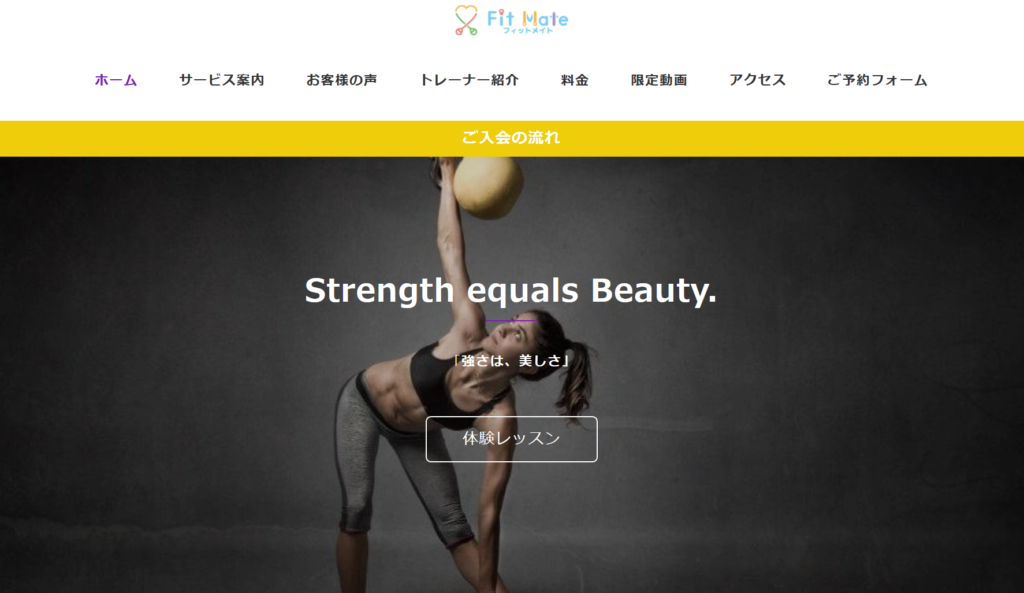Click the Fit Mate logo text
This screenshot has height=593, width=1024.
click(x=527, y=18)
